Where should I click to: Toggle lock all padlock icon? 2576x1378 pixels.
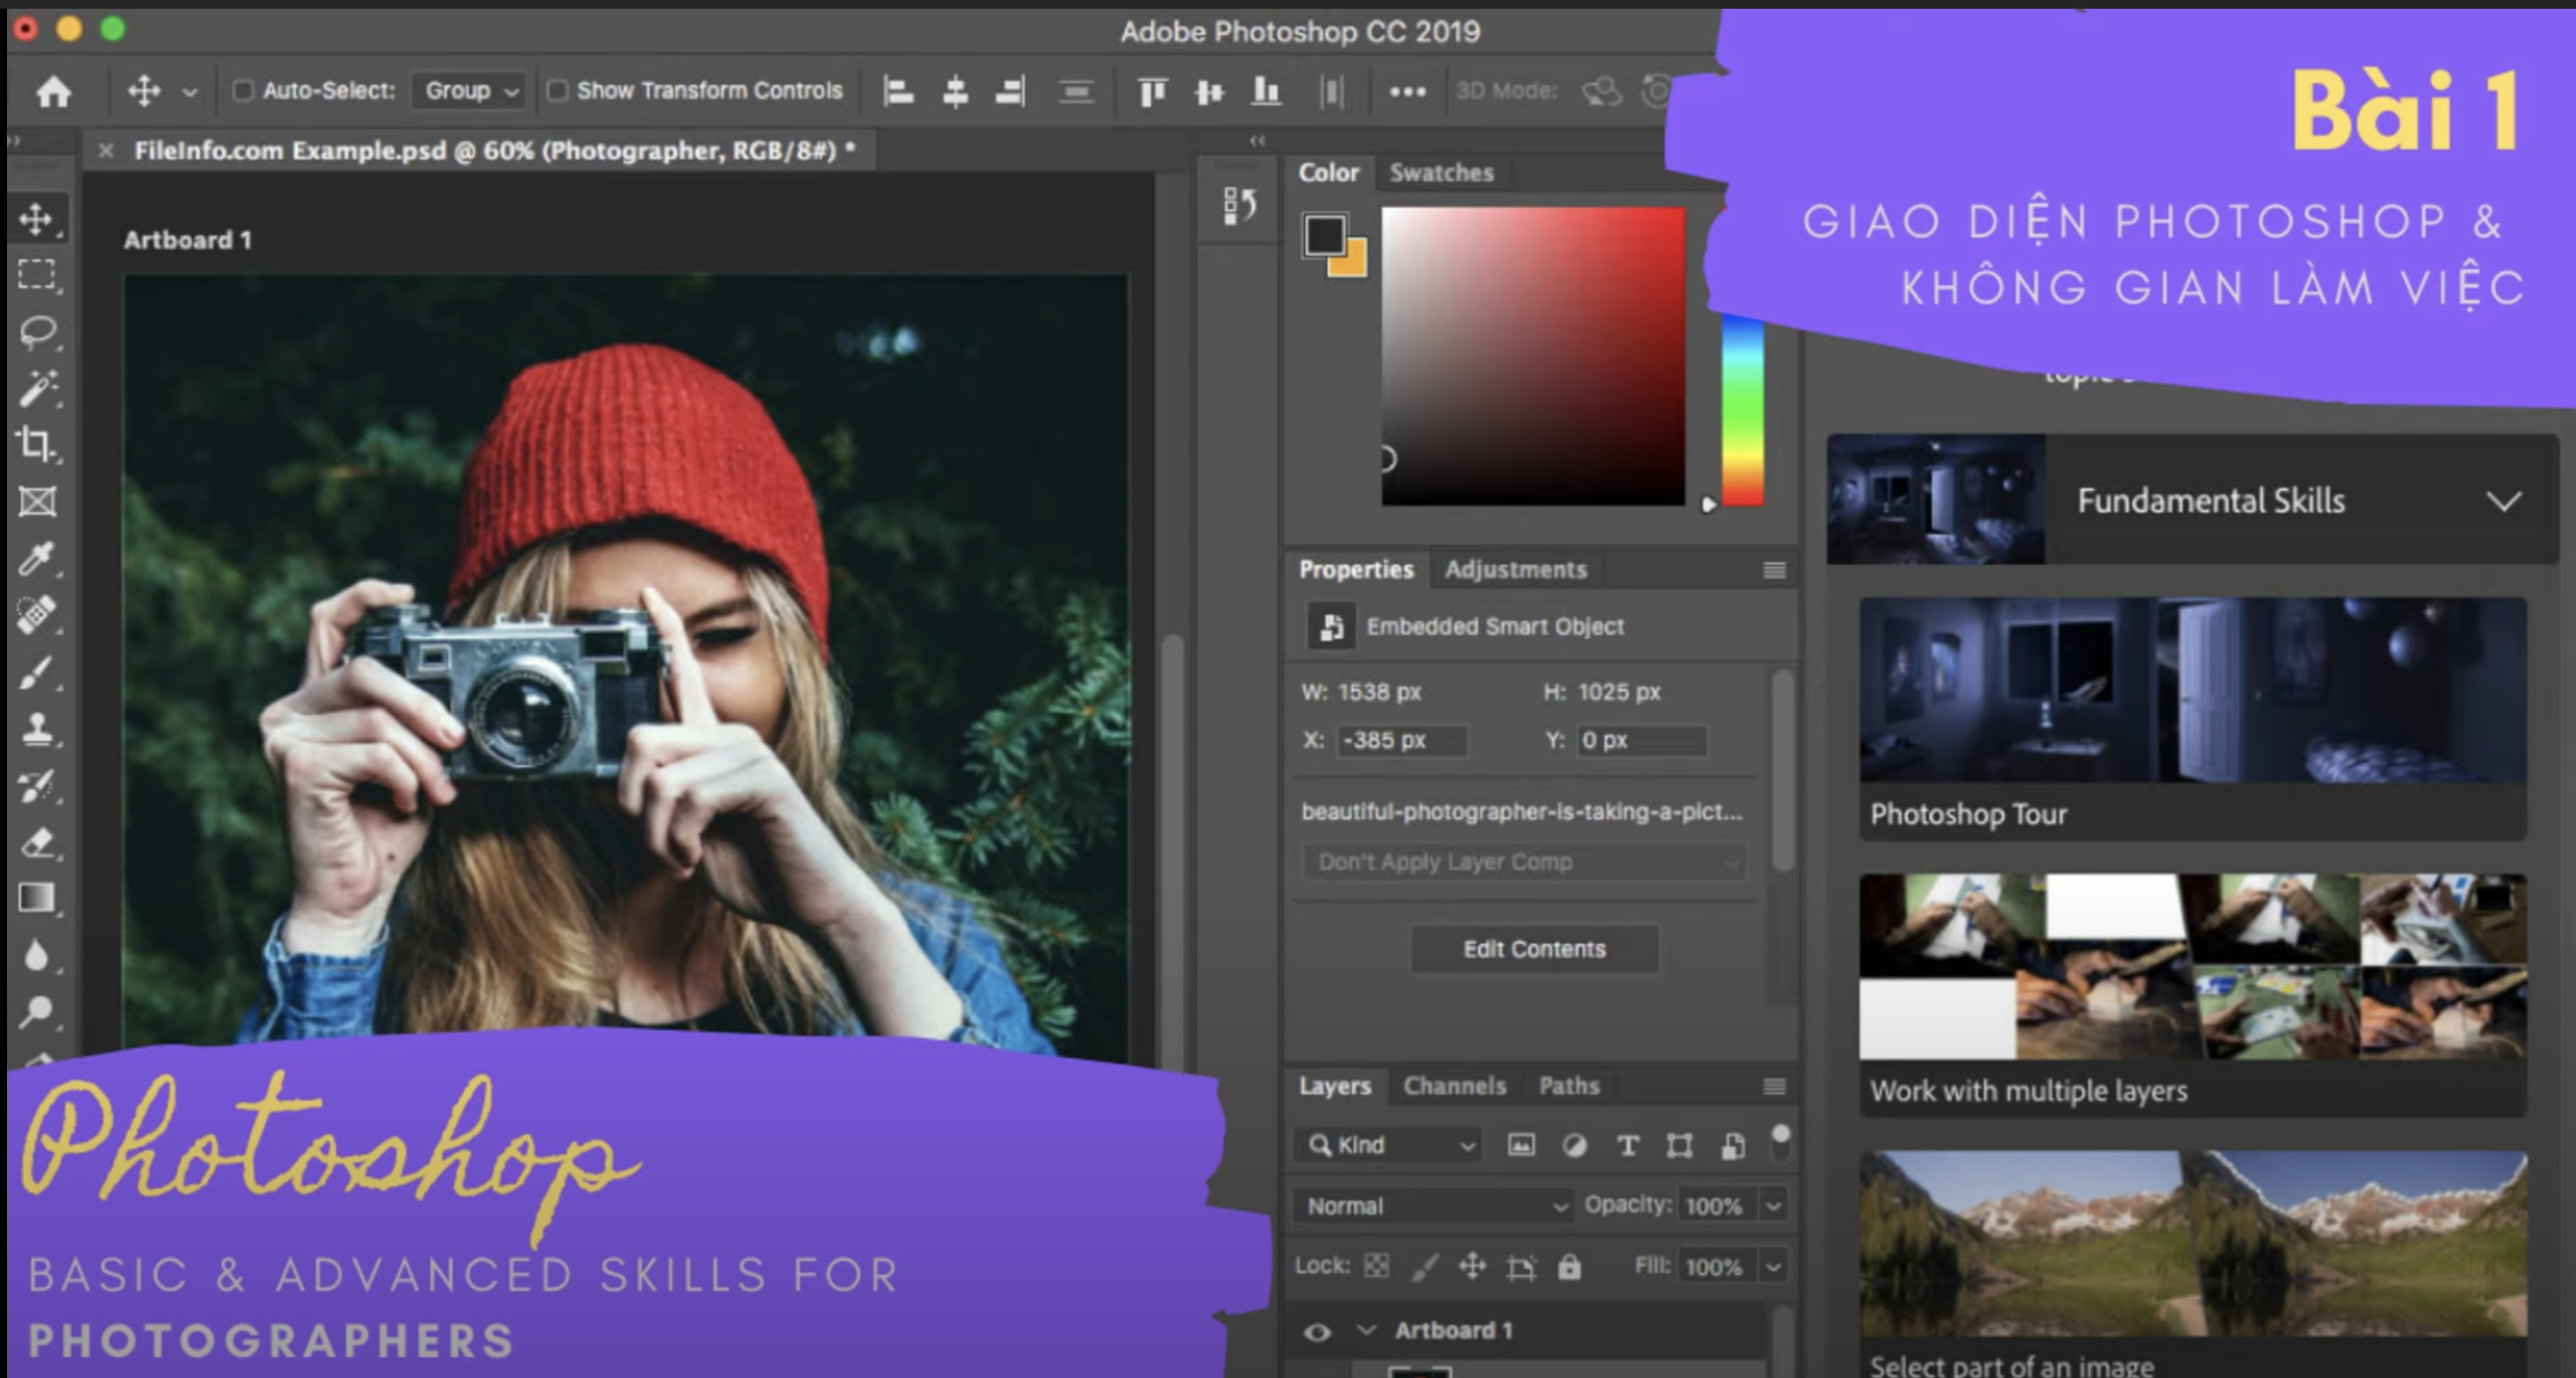click(1569, 1266)
